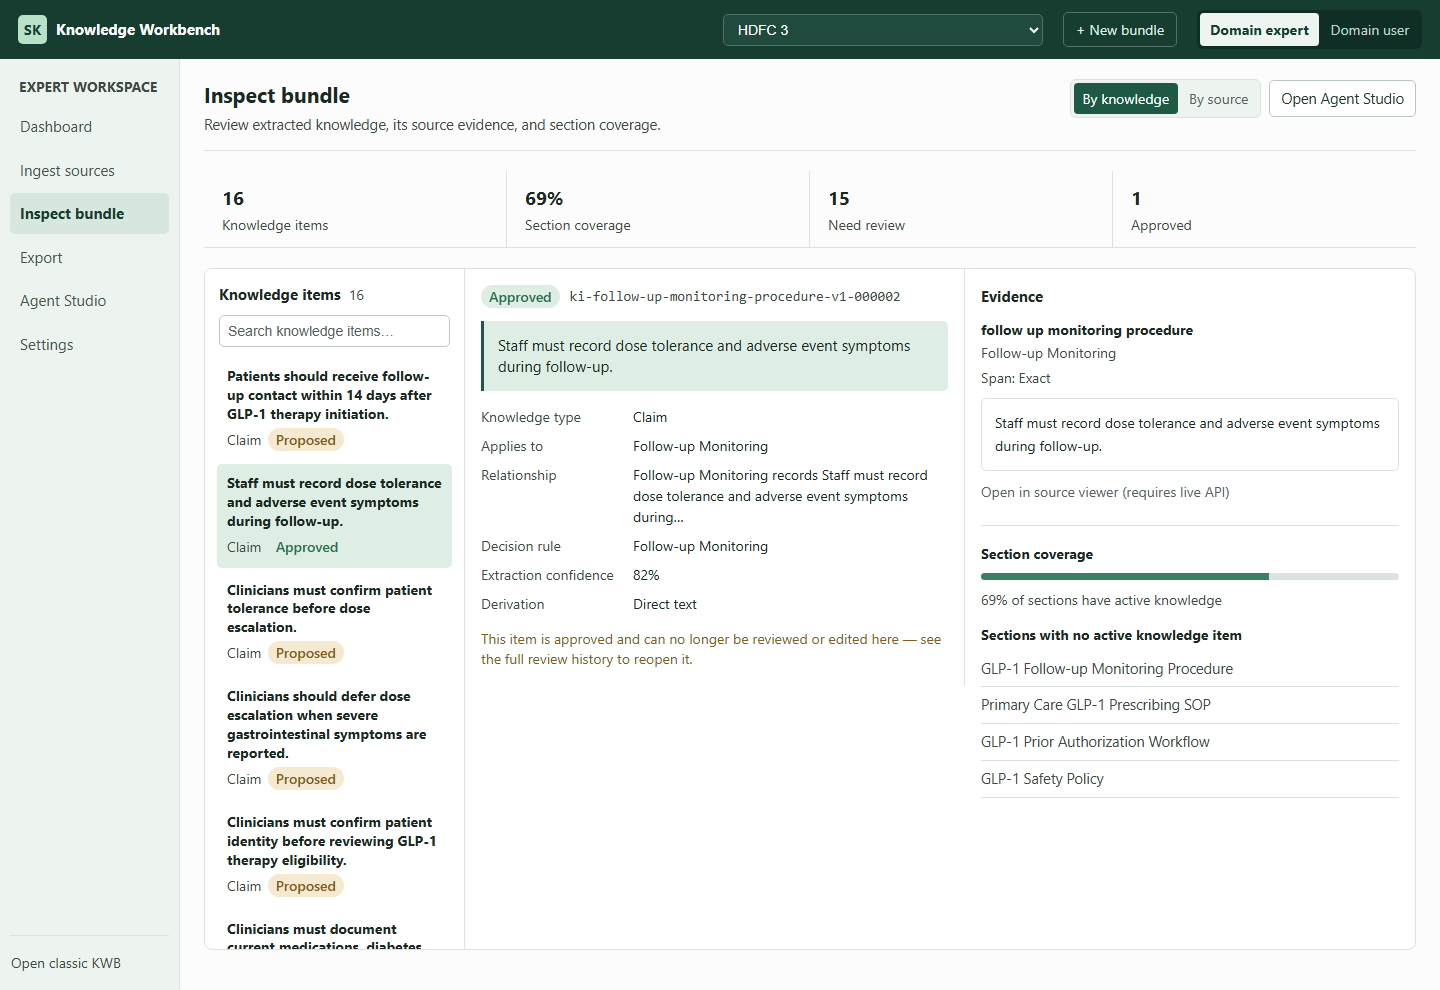Create a new bundle

pyautogui.click(x=1120, y=30)
